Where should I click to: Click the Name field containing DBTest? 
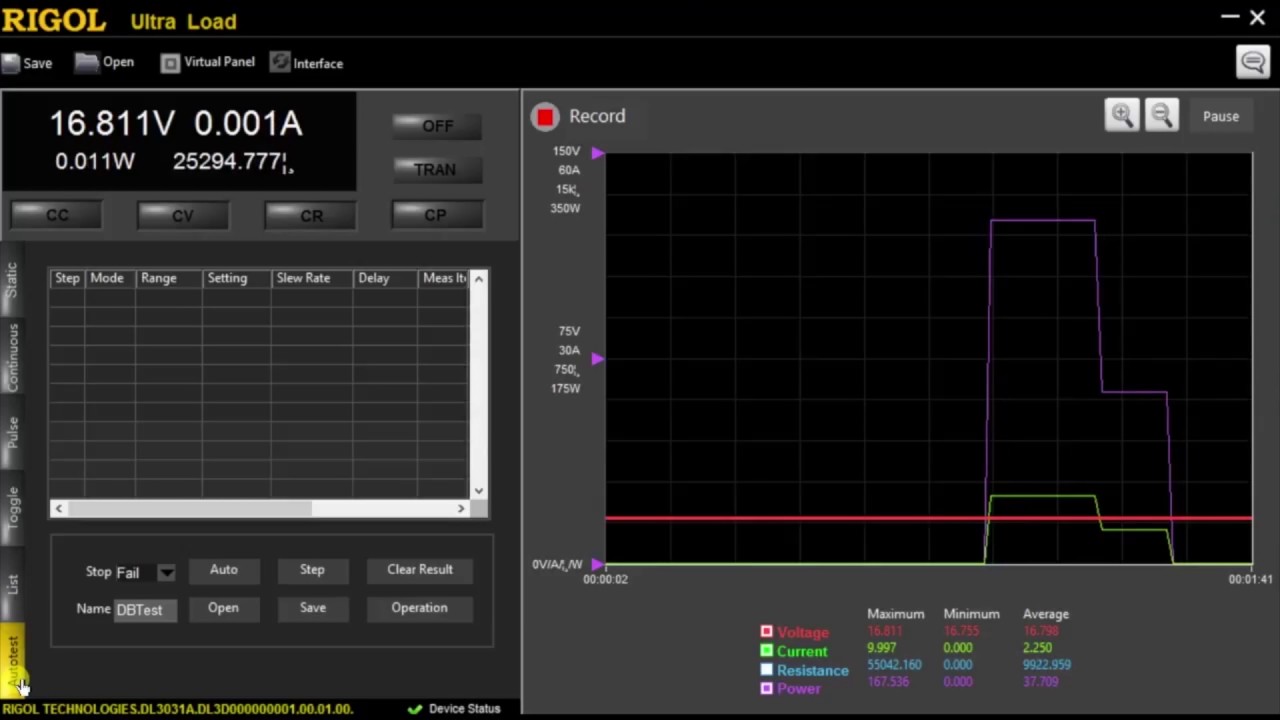tap(145, 610)
